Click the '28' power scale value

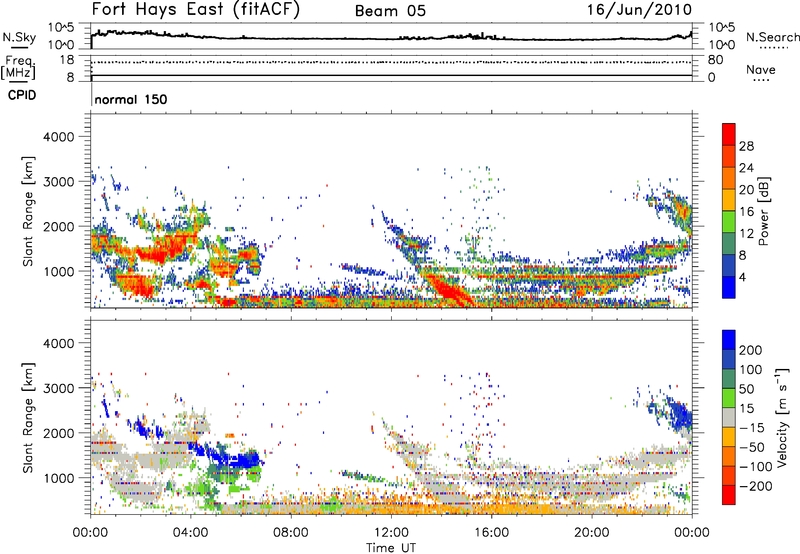(746, 146)
